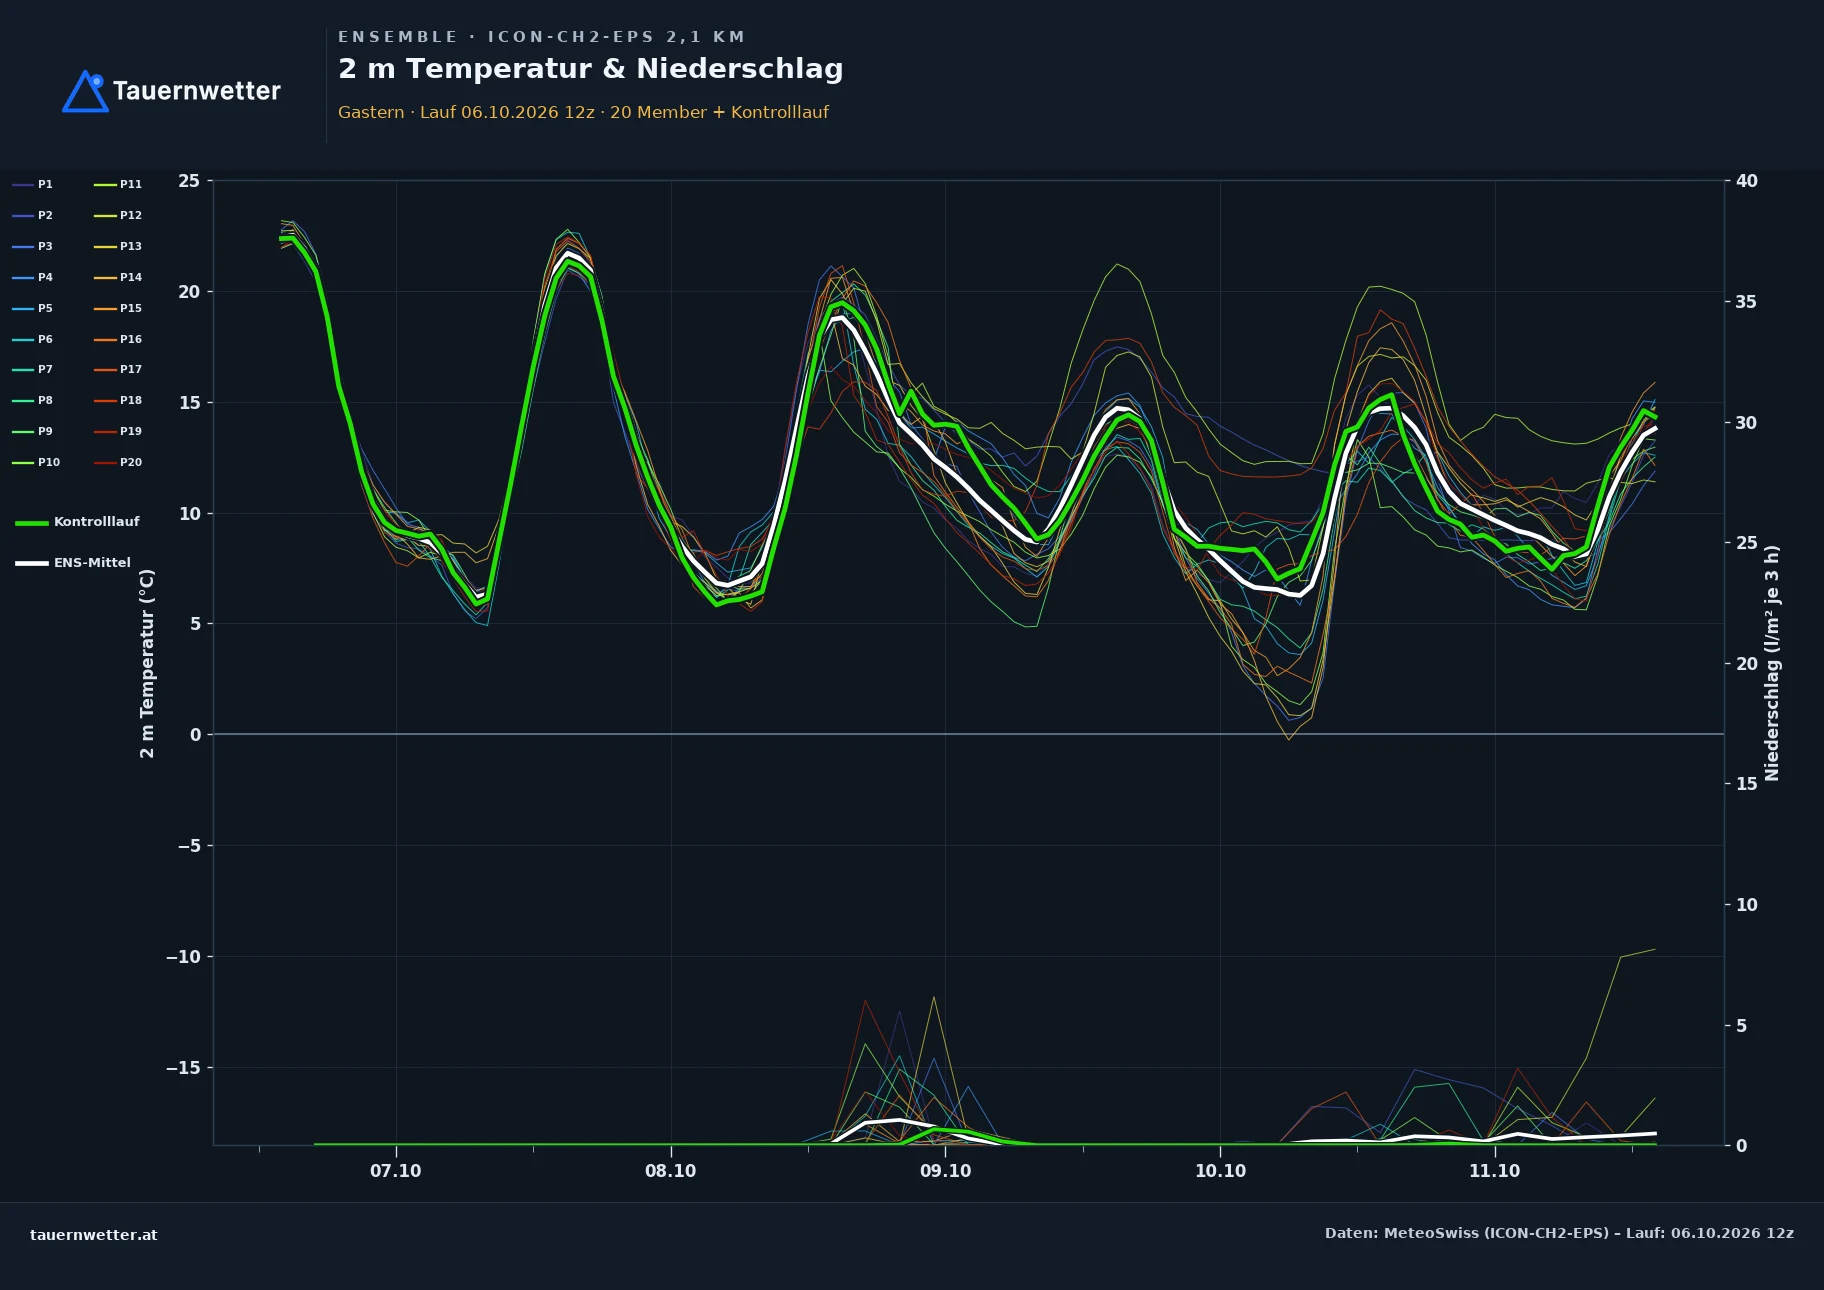Select the 11.10 date tick label
Image resolution: width=1824 pixels, height=1290 pixels.
point(1494,1171)
